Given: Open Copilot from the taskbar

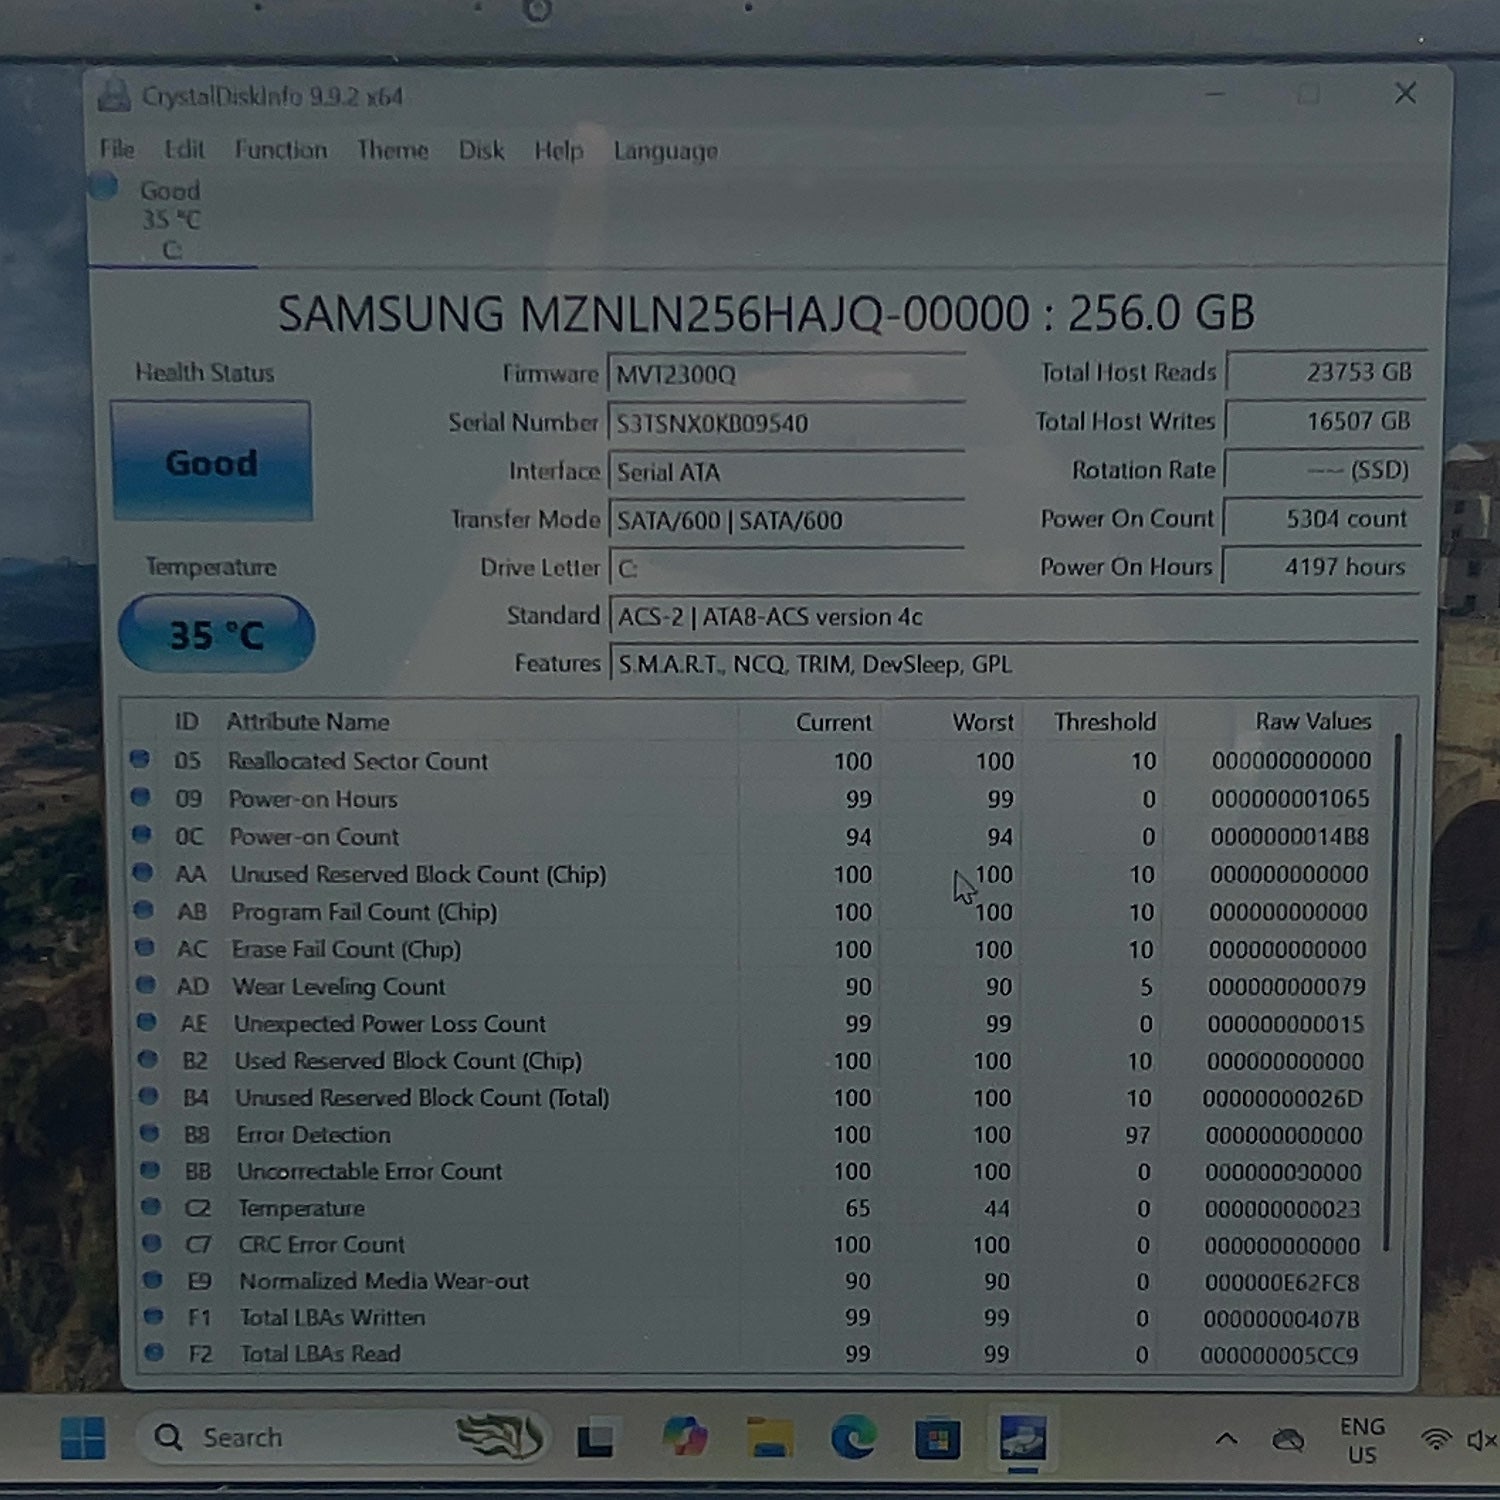Looking at the screenshot, I should (x=686, y=1437).
